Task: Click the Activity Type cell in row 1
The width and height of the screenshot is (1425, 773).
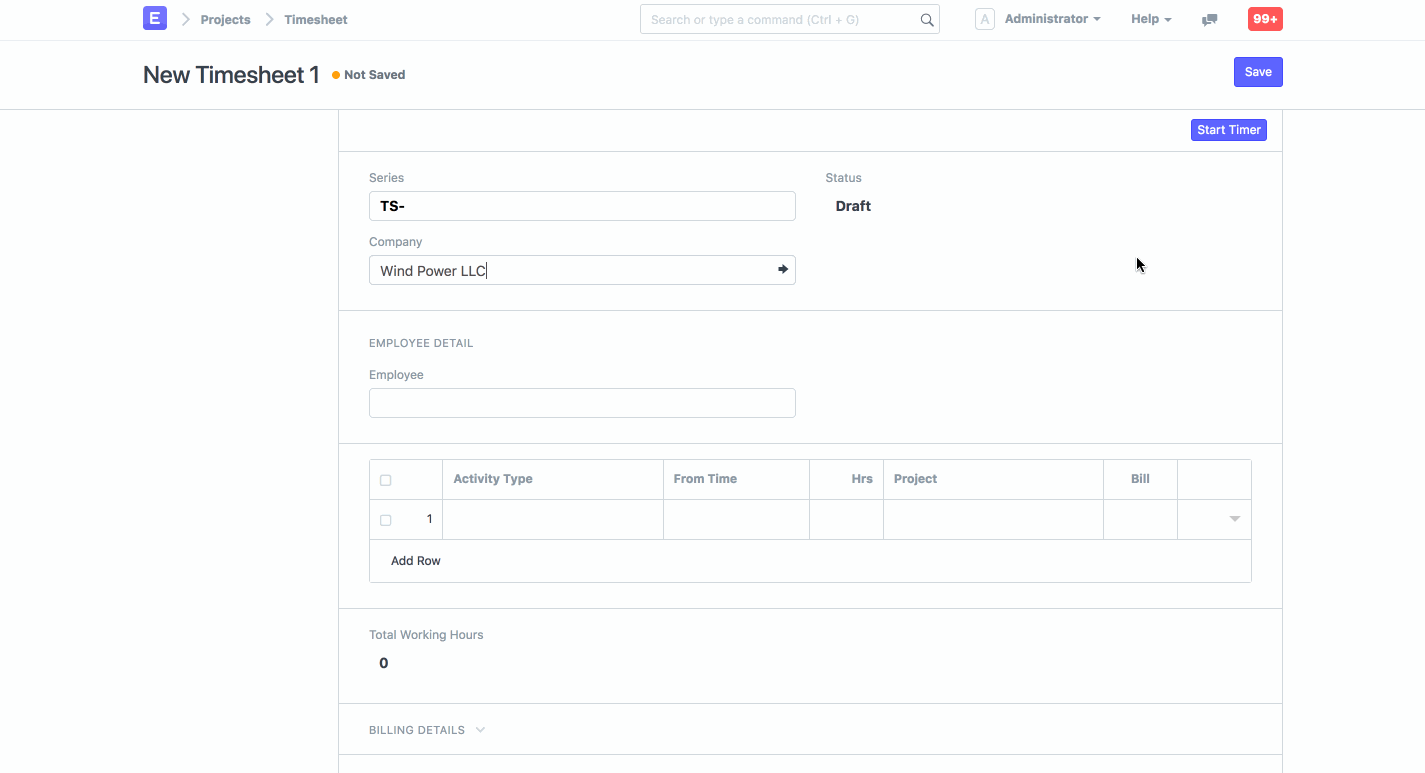Action: tap(553, 520)
